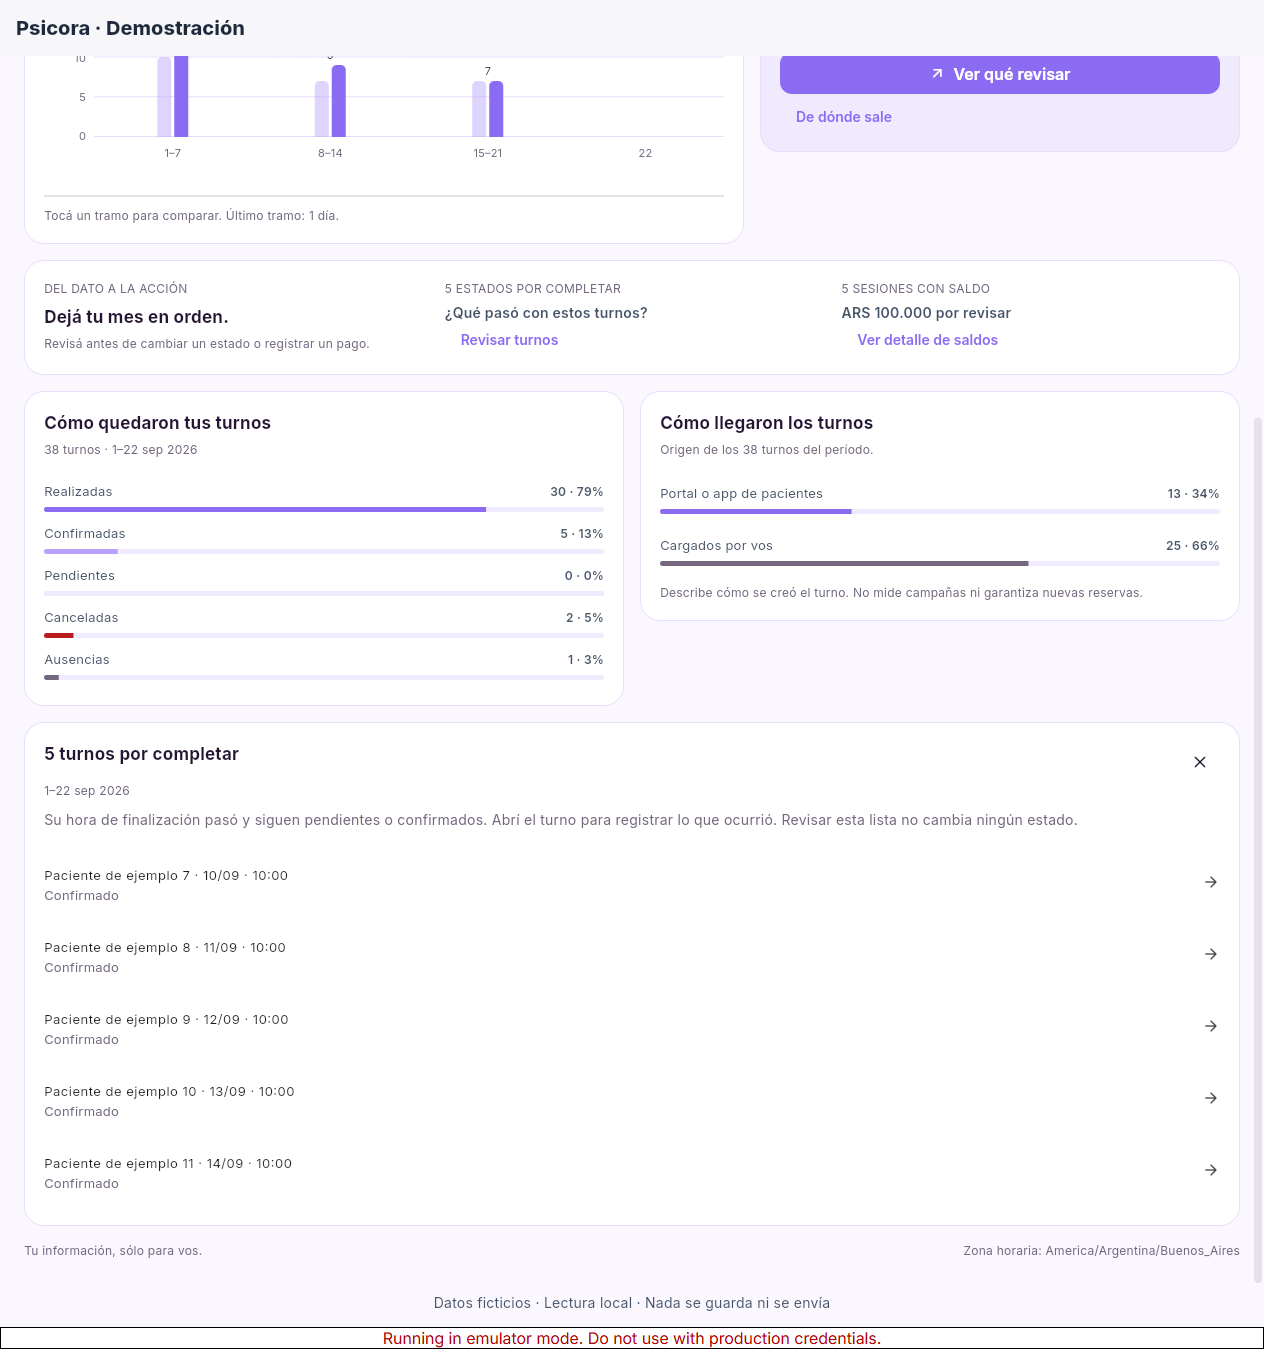
Task: Select the 15–21 chart bar group
Action: click(x=488, y=108)
